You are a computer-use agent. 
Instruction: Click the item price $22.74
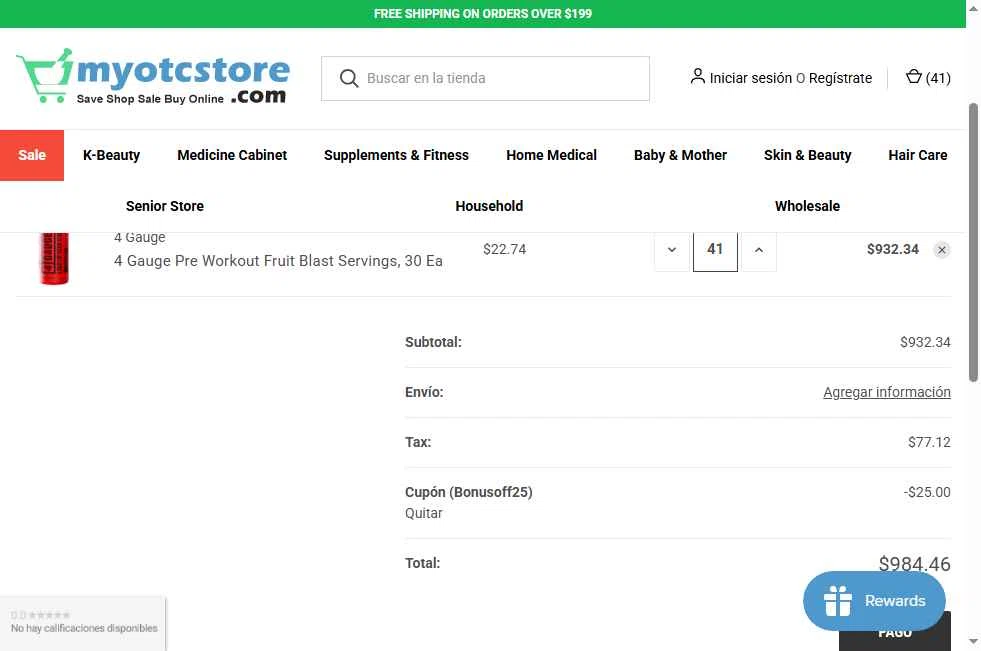coord(504,250)
